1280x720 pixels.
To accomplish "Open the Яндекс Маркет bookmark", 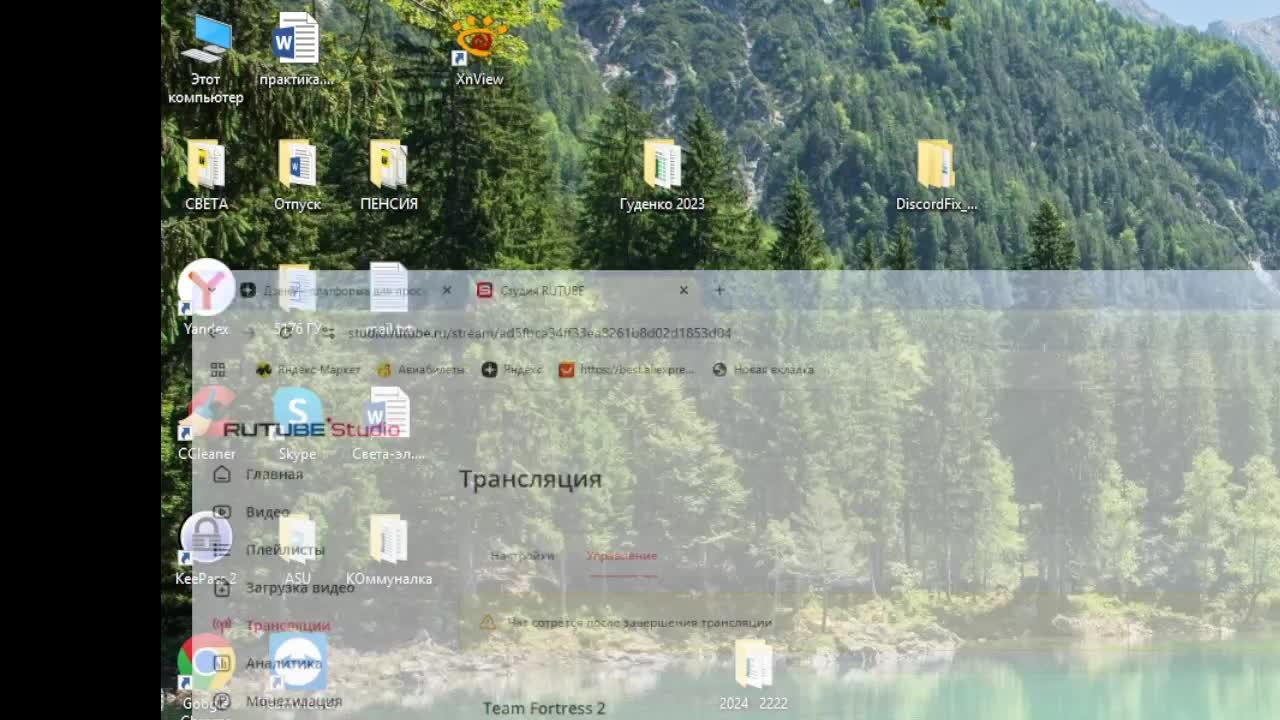I will click(x=309, y=370).
